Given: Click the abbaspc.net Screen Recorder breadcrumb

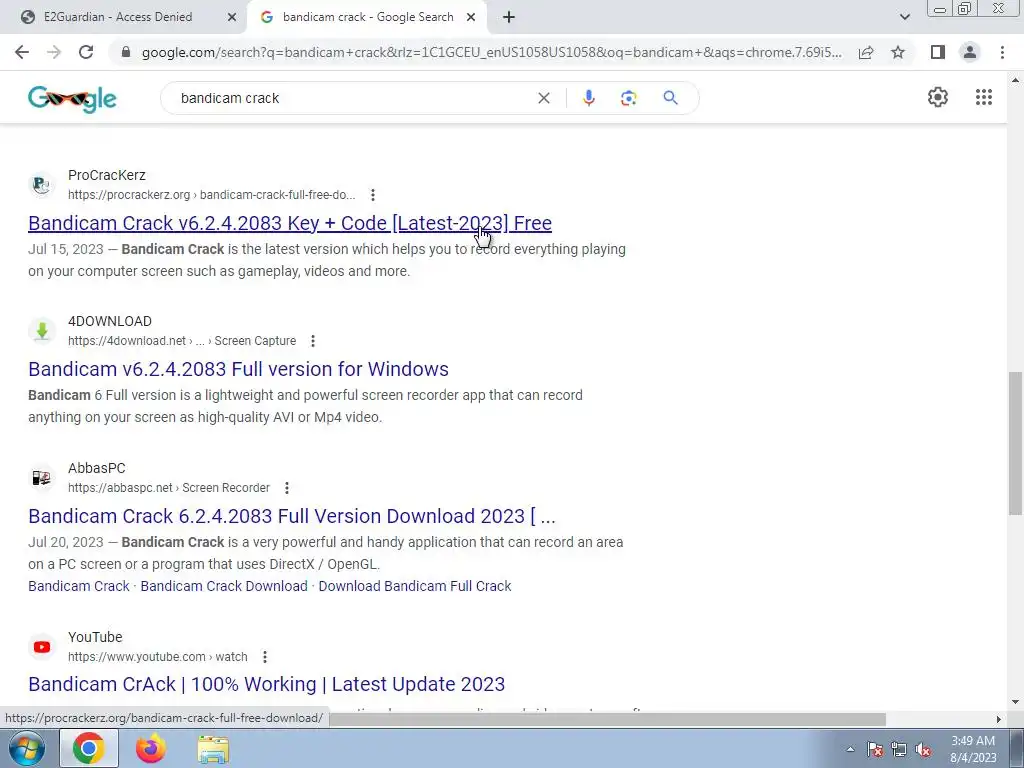Looking at the screenshot, I should point(168,488).
